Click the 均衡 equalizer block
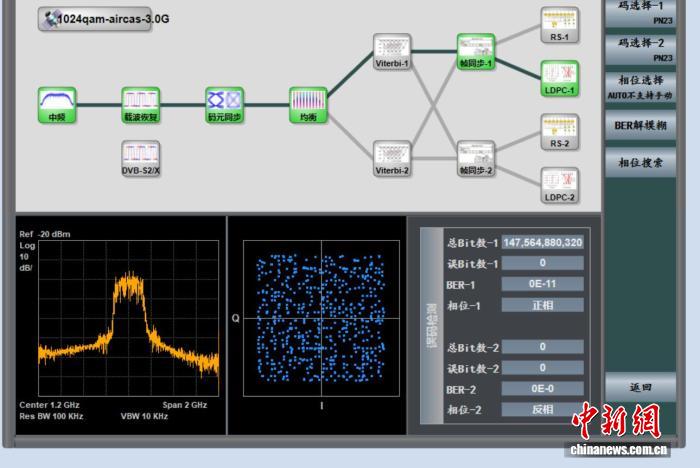The height and width of the screenshot is (468, 700). coord(309,100)
